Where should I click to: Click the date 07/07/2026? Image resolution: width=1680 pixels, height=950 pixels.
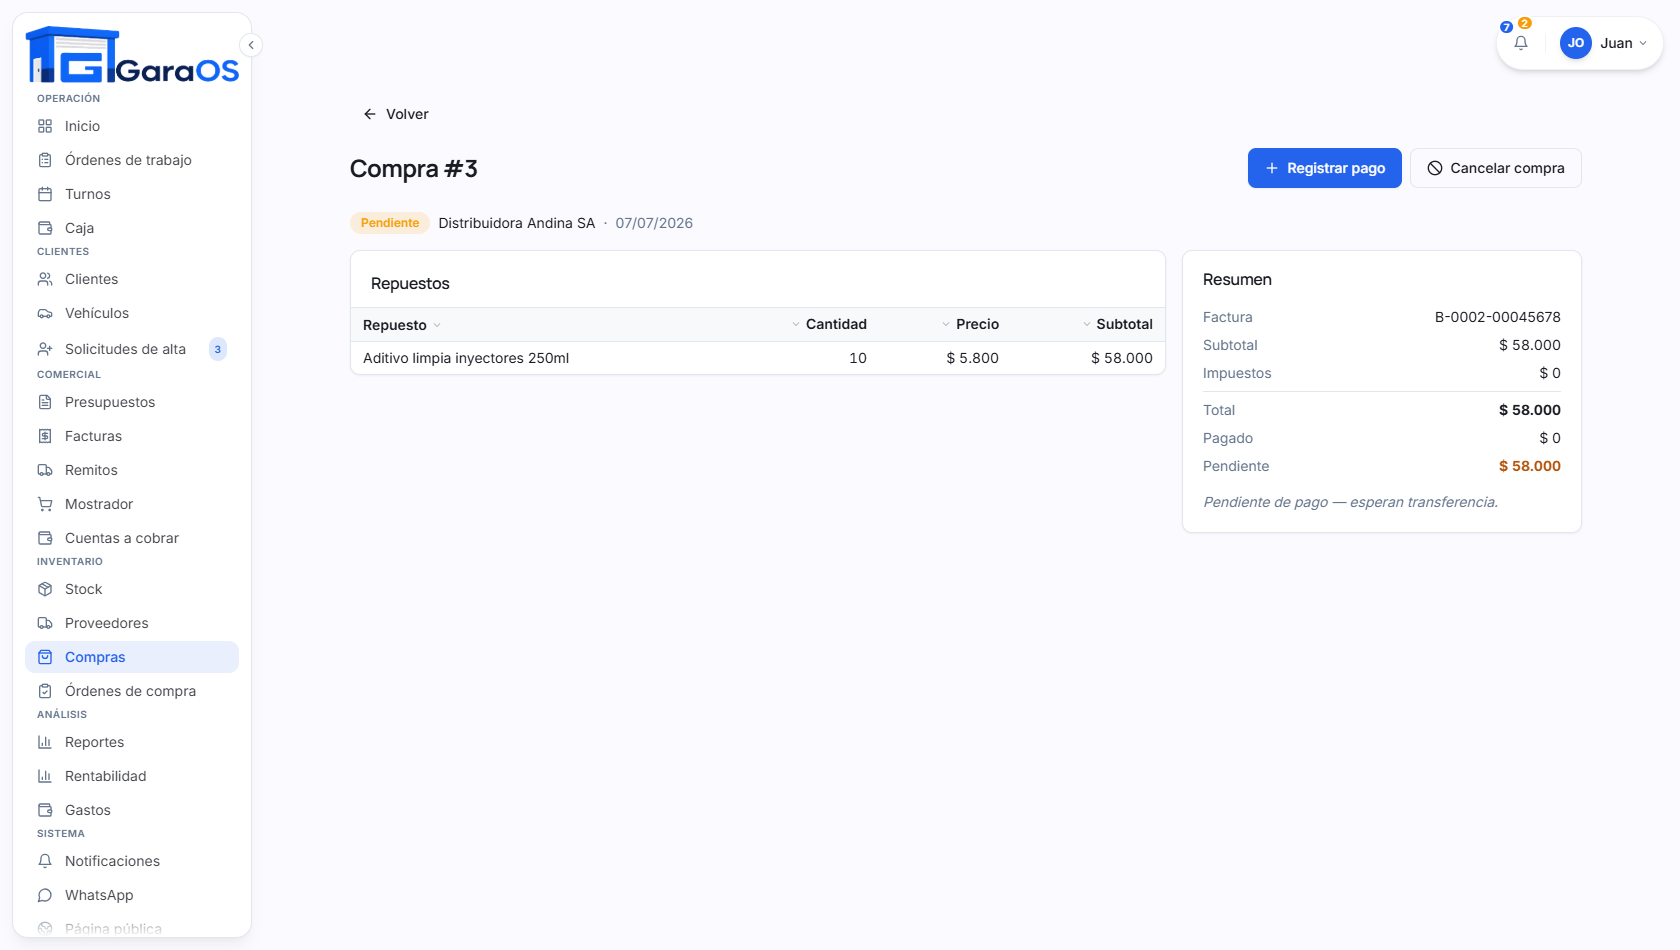pos(654,223)
